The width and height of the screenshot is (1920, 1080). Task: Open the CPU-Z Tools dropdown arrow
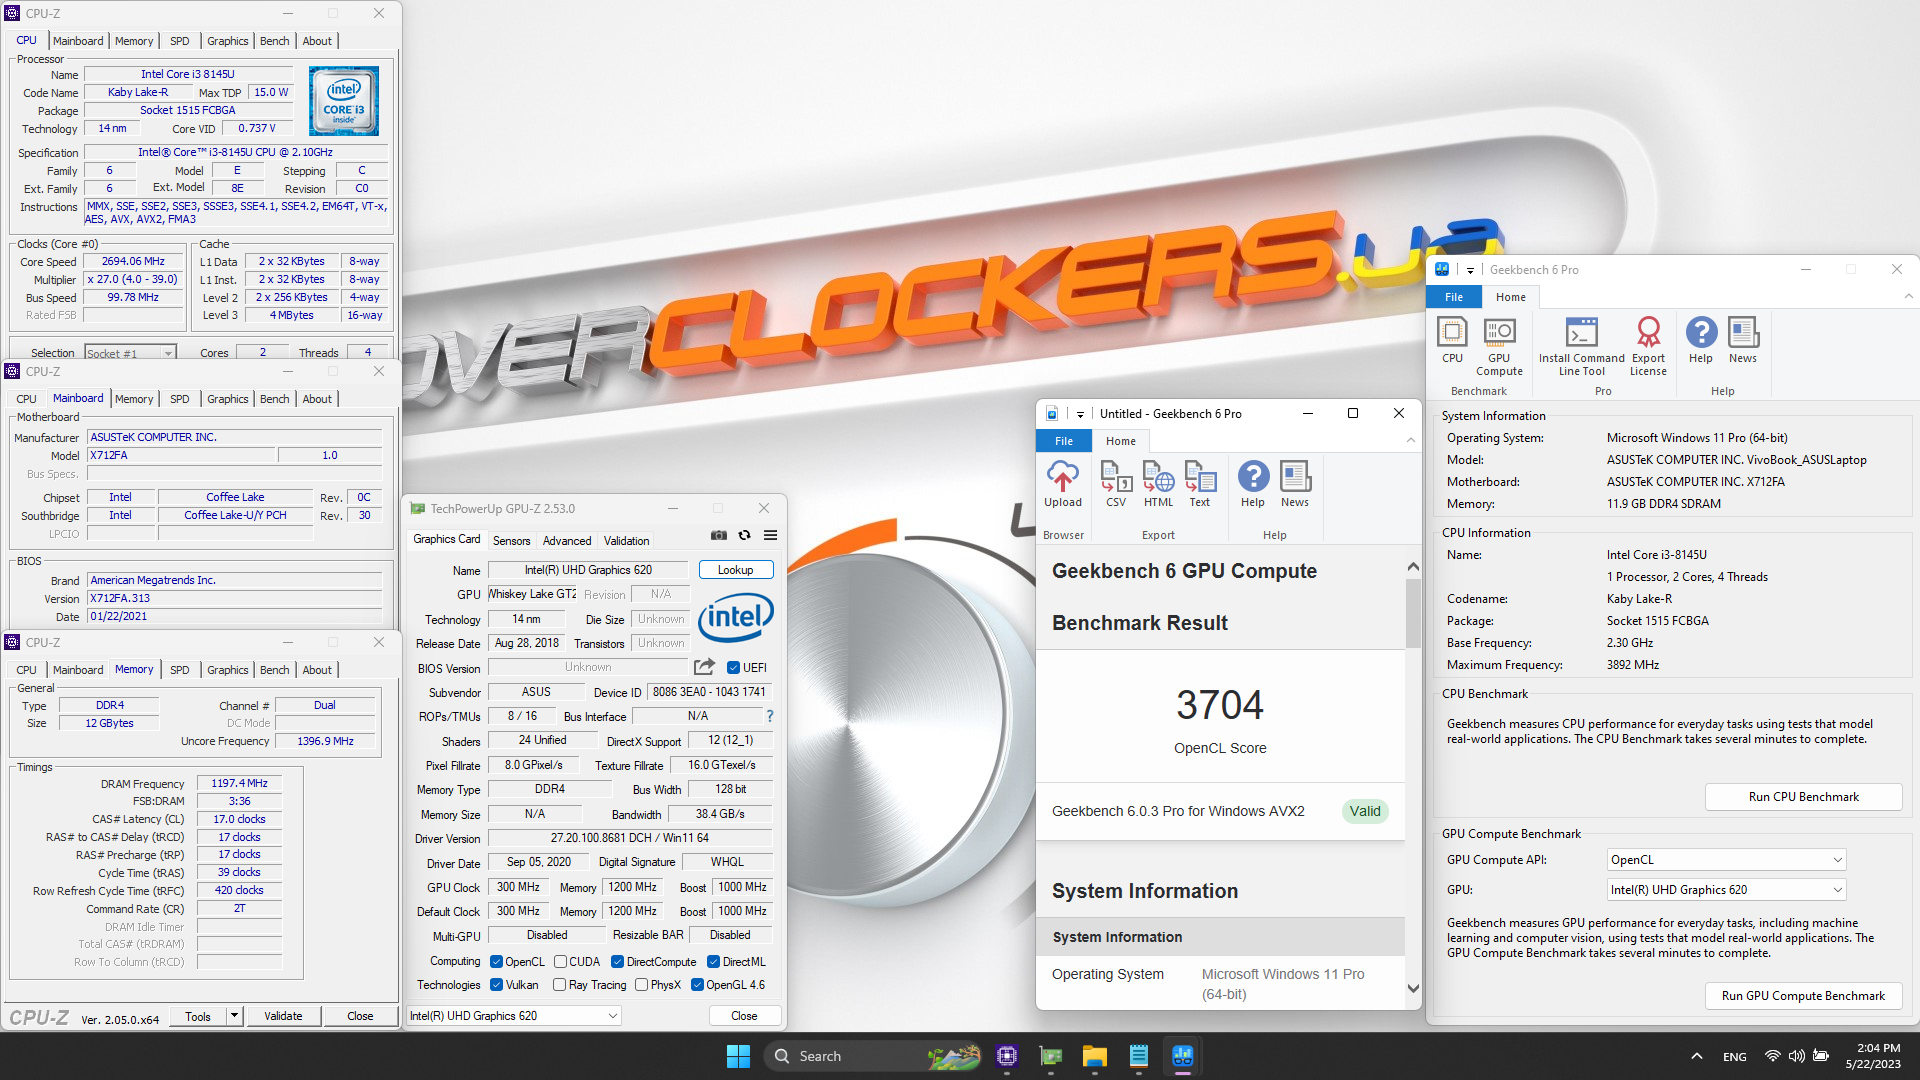234,1016
